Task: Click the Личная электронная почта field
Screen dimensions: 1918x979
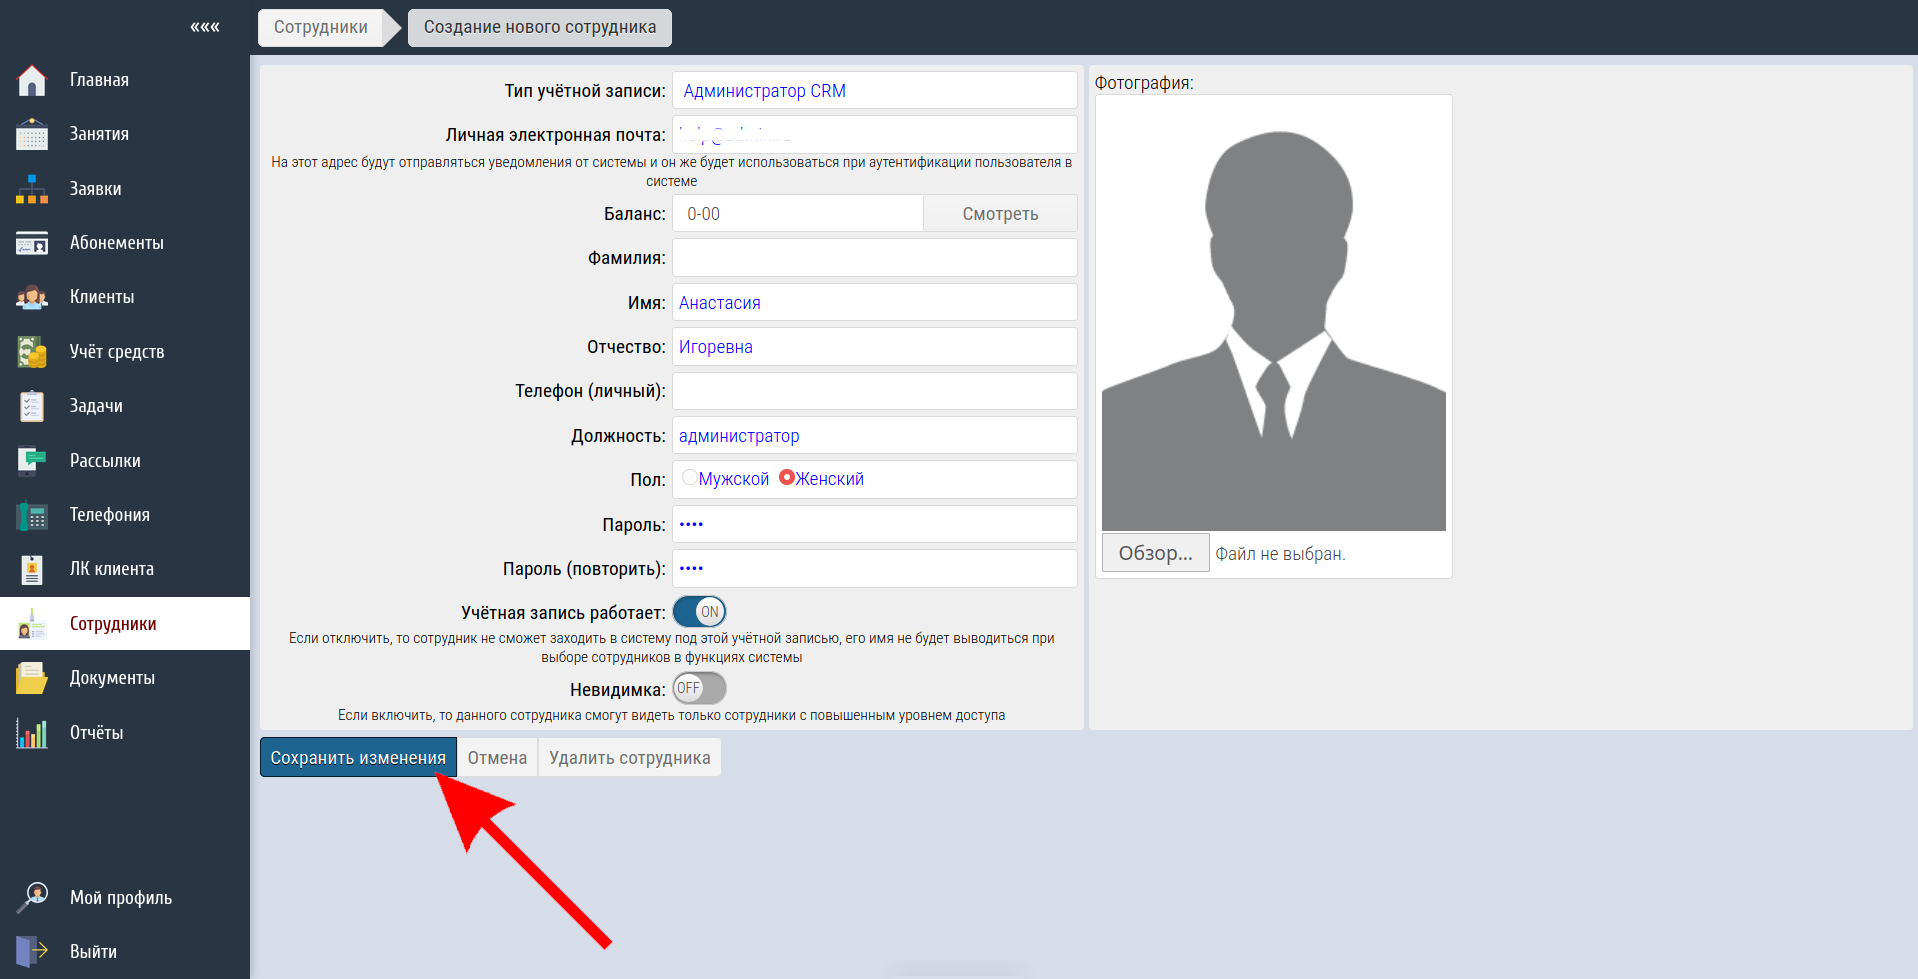Action: pyautogui.click(x=875, y=134)
